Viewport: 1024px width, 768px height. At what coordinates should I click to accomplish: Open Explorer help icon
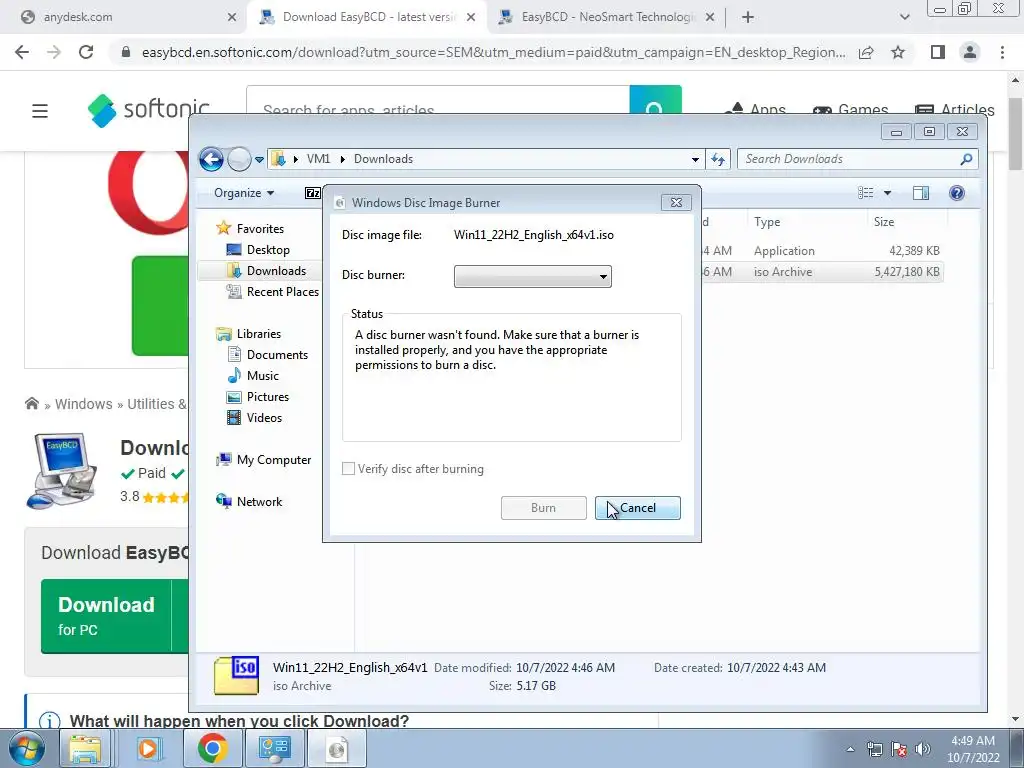coord(957,193)
